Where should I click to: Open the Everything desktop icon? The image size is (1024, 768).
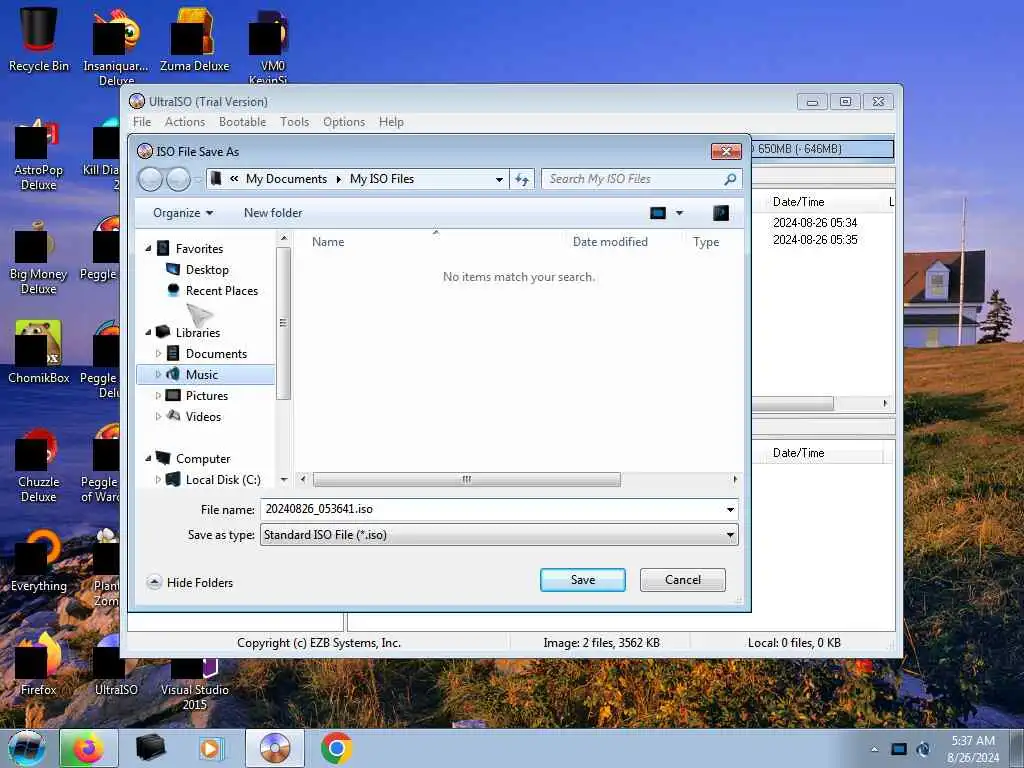[38, 560]
